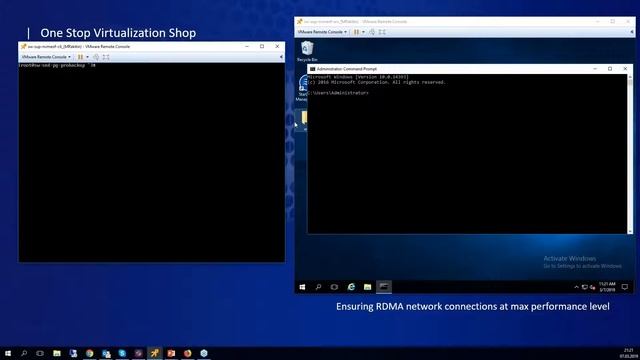Viewport: 640px width, 360px height.
Task: Show hidden tray icons in guest taskbar
Action: (576, 287)
